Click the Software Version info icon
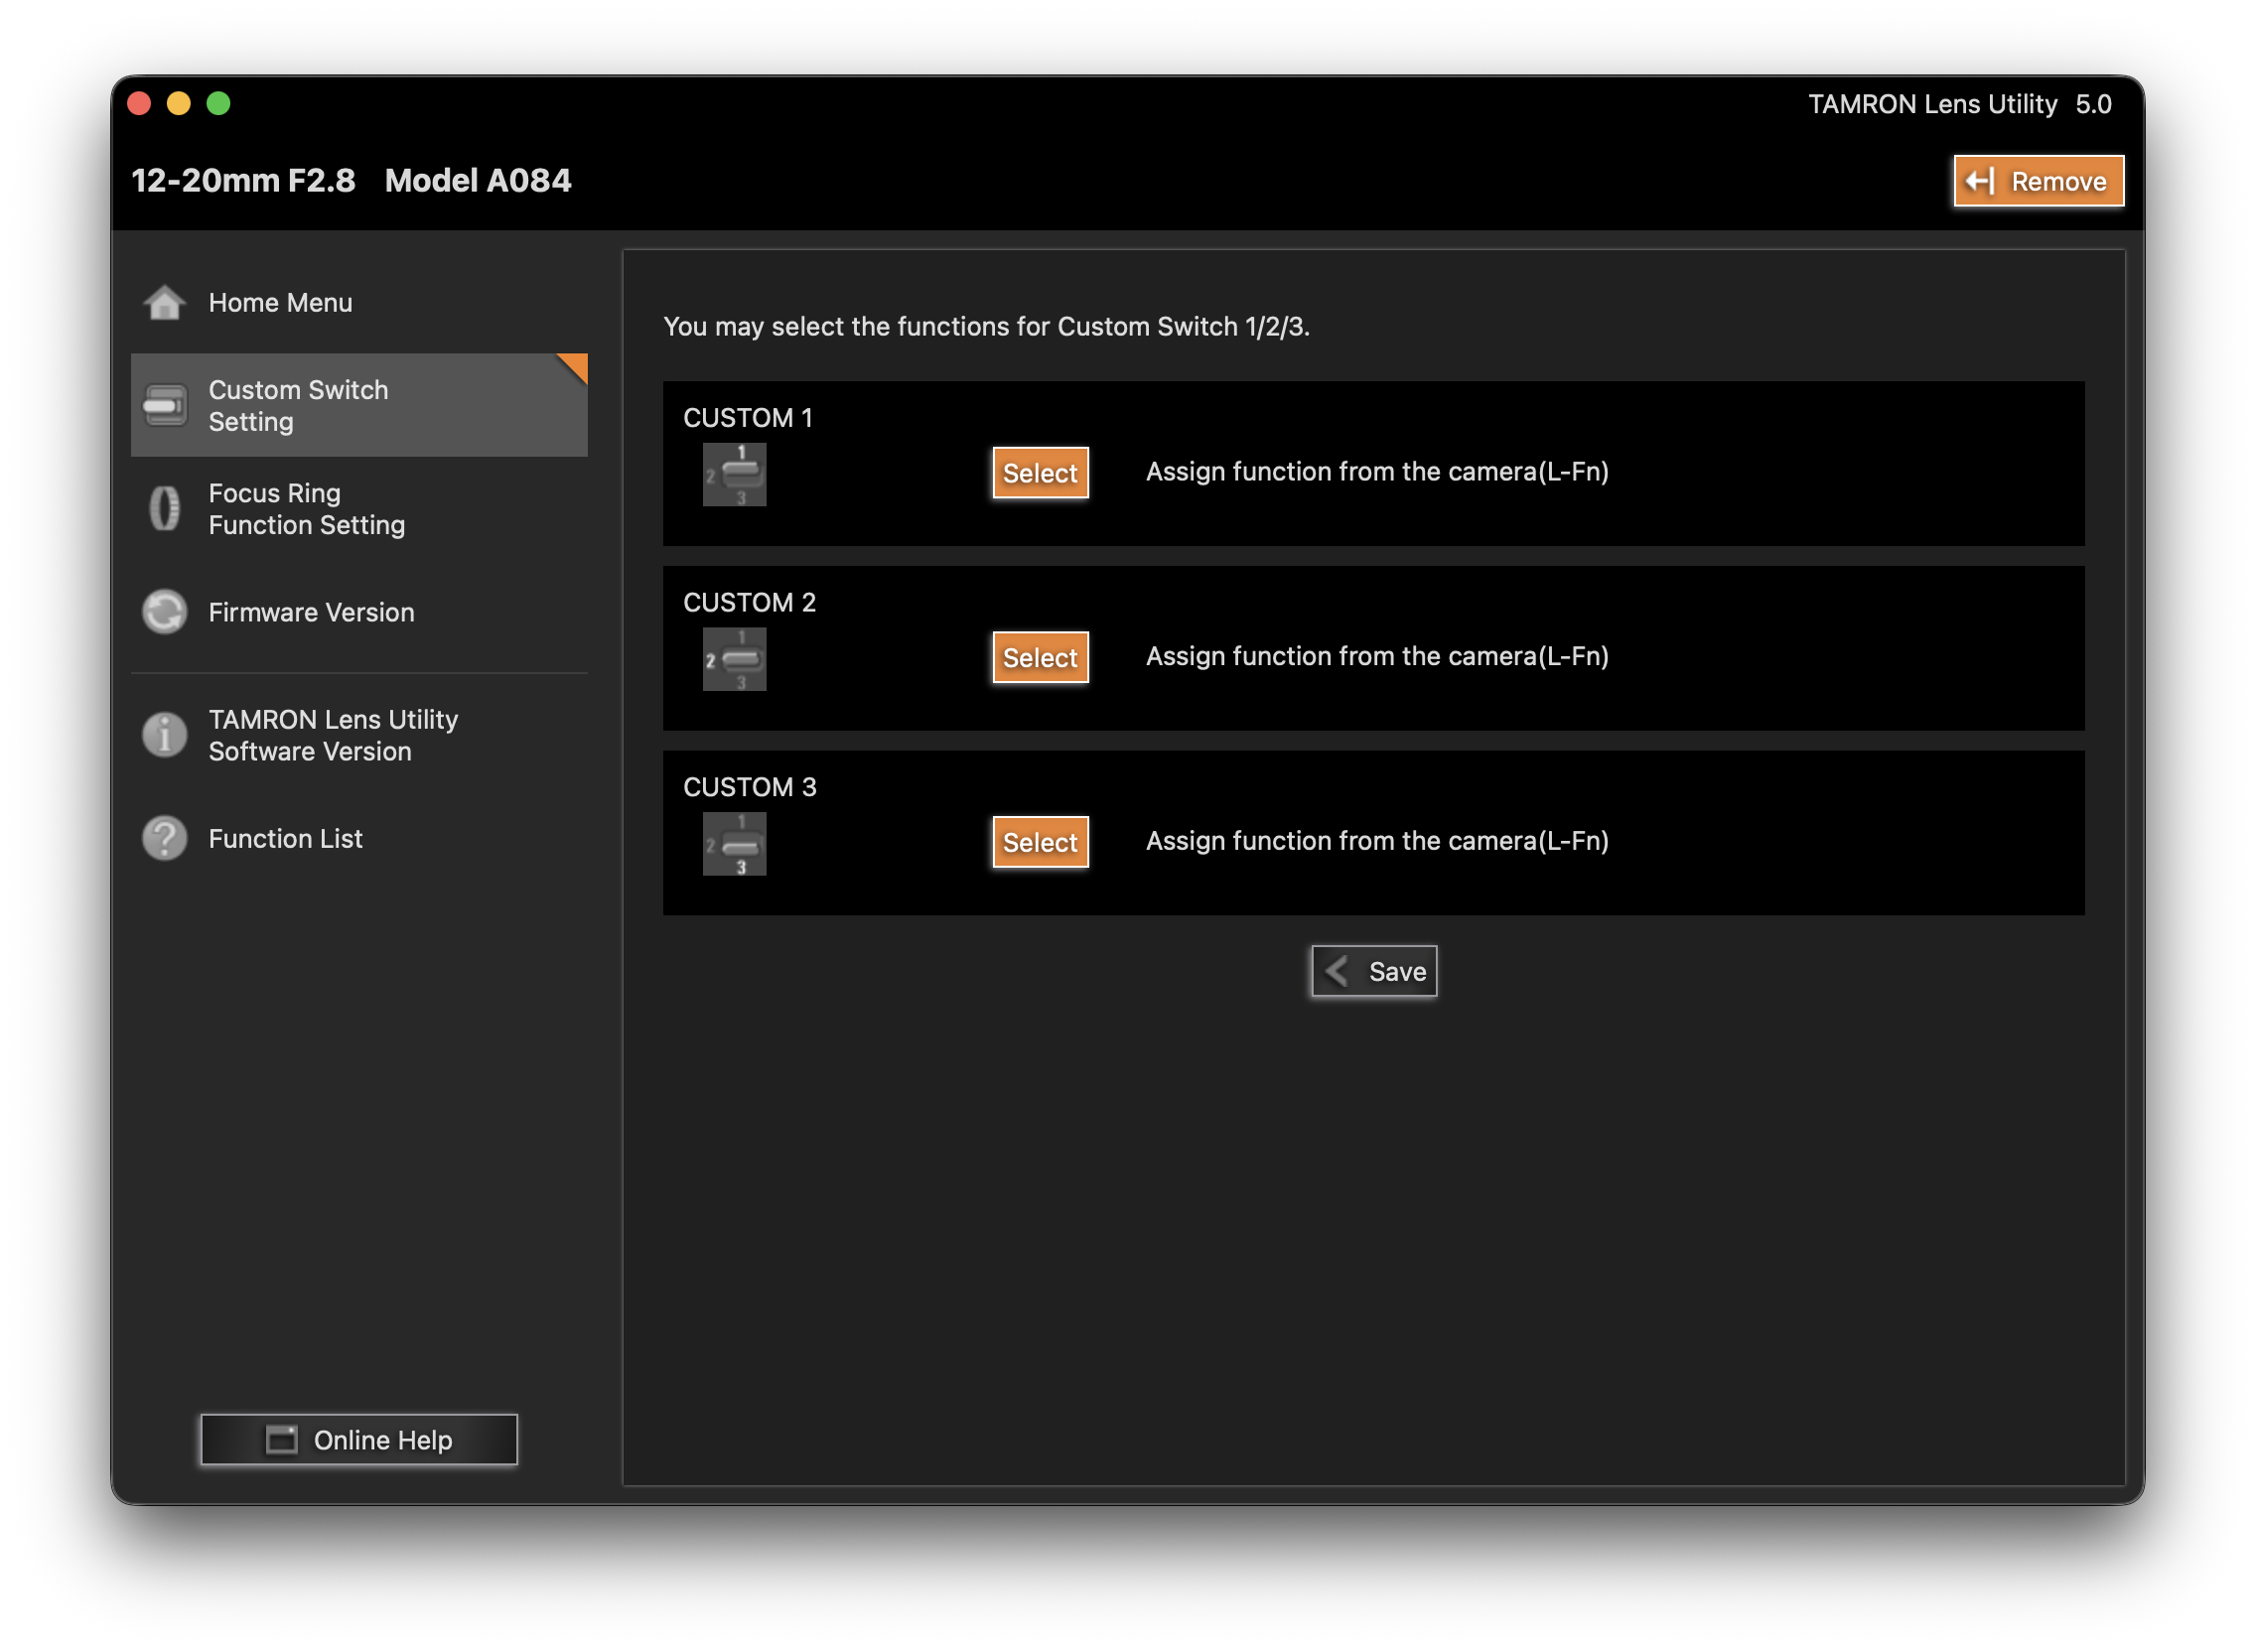The width and height of the screenshot is (2256, 1652). pos(165,735)
